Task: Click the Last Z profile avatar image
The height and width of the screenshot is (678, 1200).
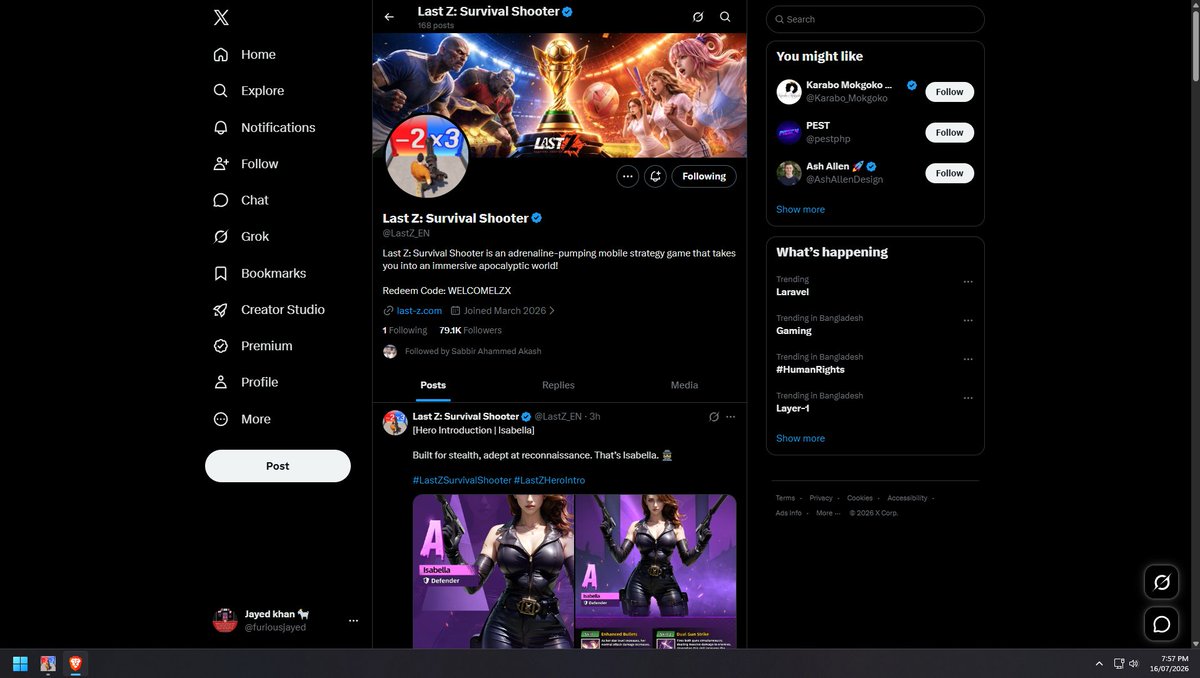Action: (427, 157)
